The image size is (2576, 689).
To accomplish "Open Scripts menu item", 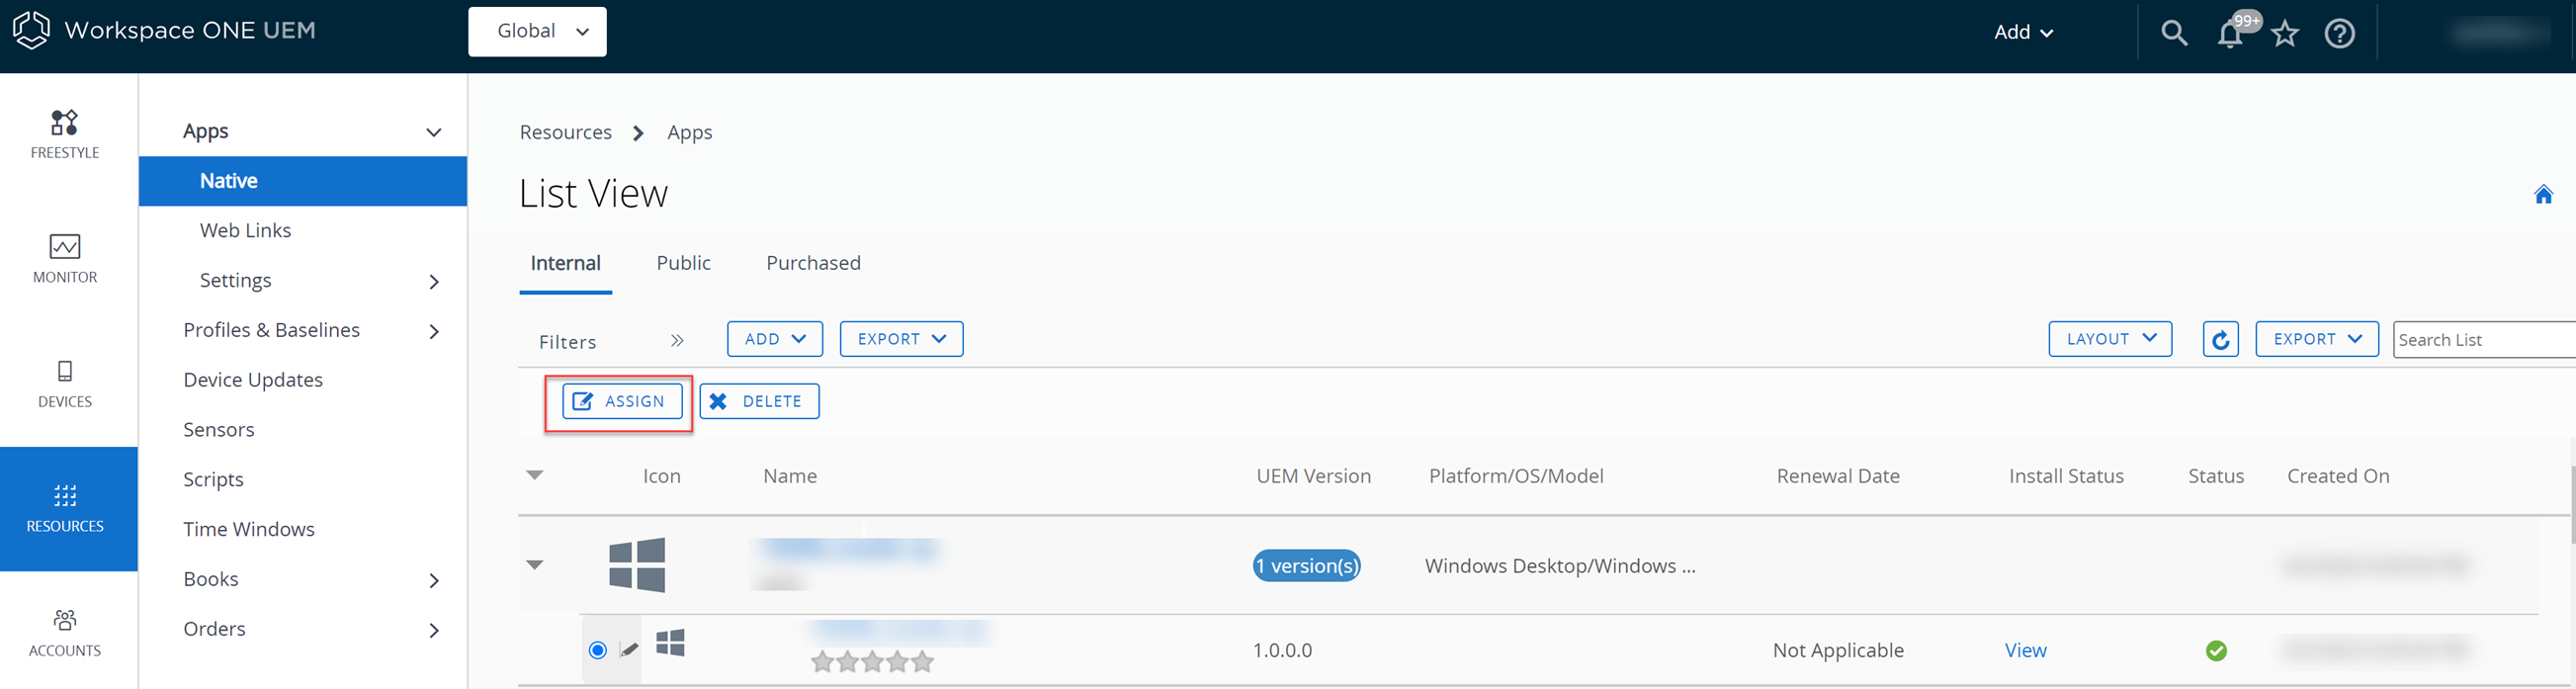I will [x=213, y=480].
